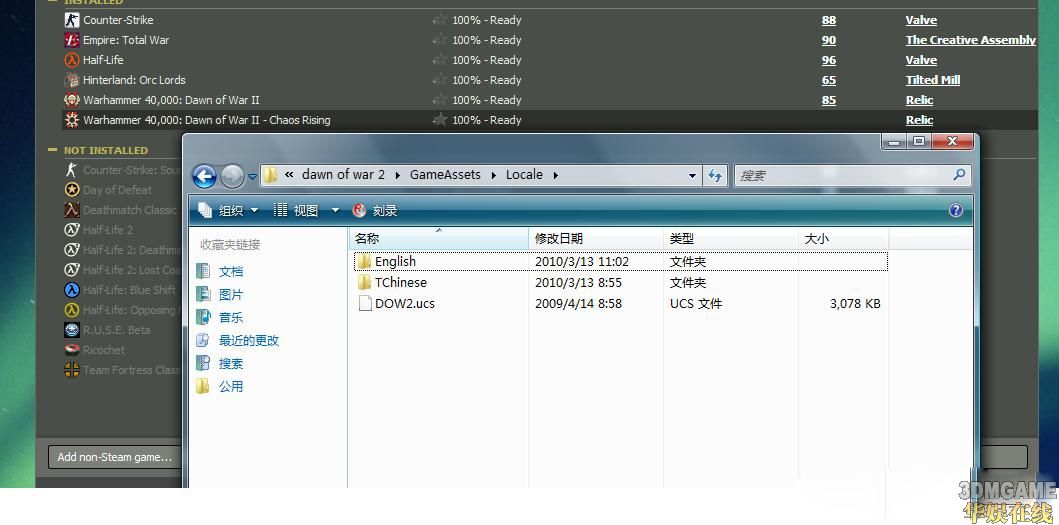Click Half-Life: Blue Shift icon
Image resolution: width=1059 pixels, height=525 pixels.
coord(72,290)
